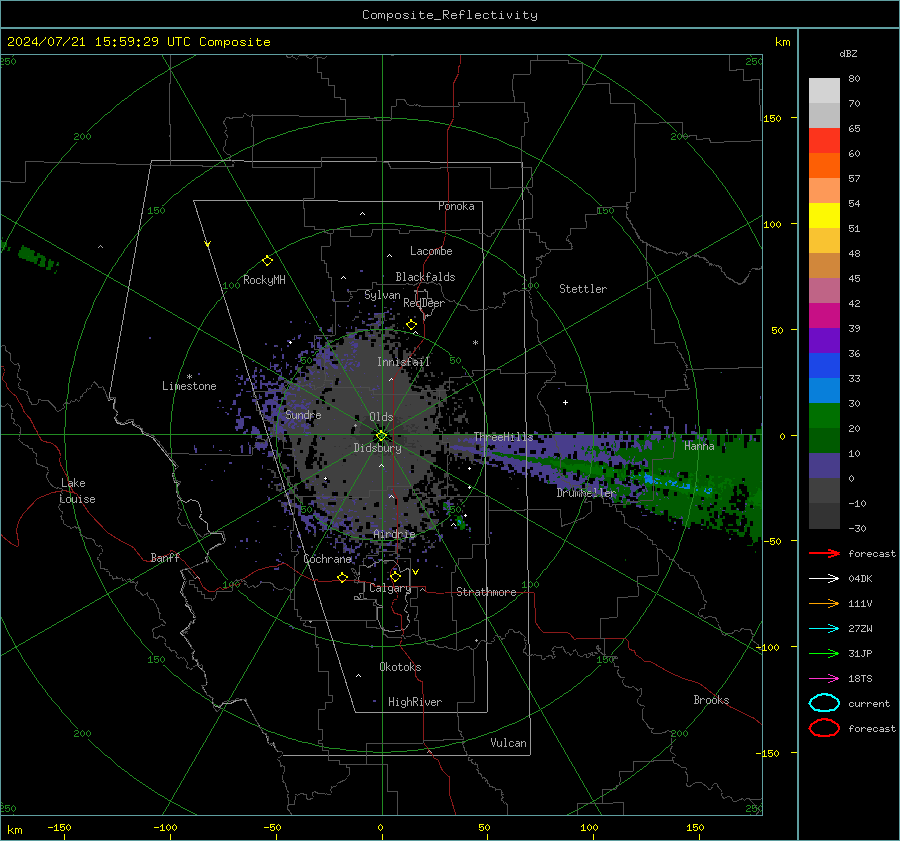This screenshot has width=900, height=841.
Task: Select the purple 36-39 dBZ swatch
Action: (824, 340)
